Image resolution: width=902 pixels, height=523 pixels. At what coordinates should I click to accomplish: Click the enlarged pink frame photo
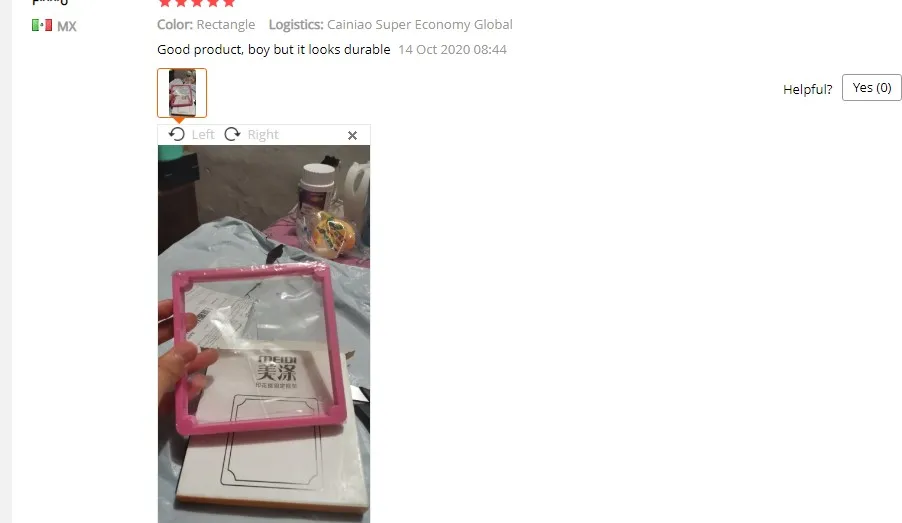point(264,334)
